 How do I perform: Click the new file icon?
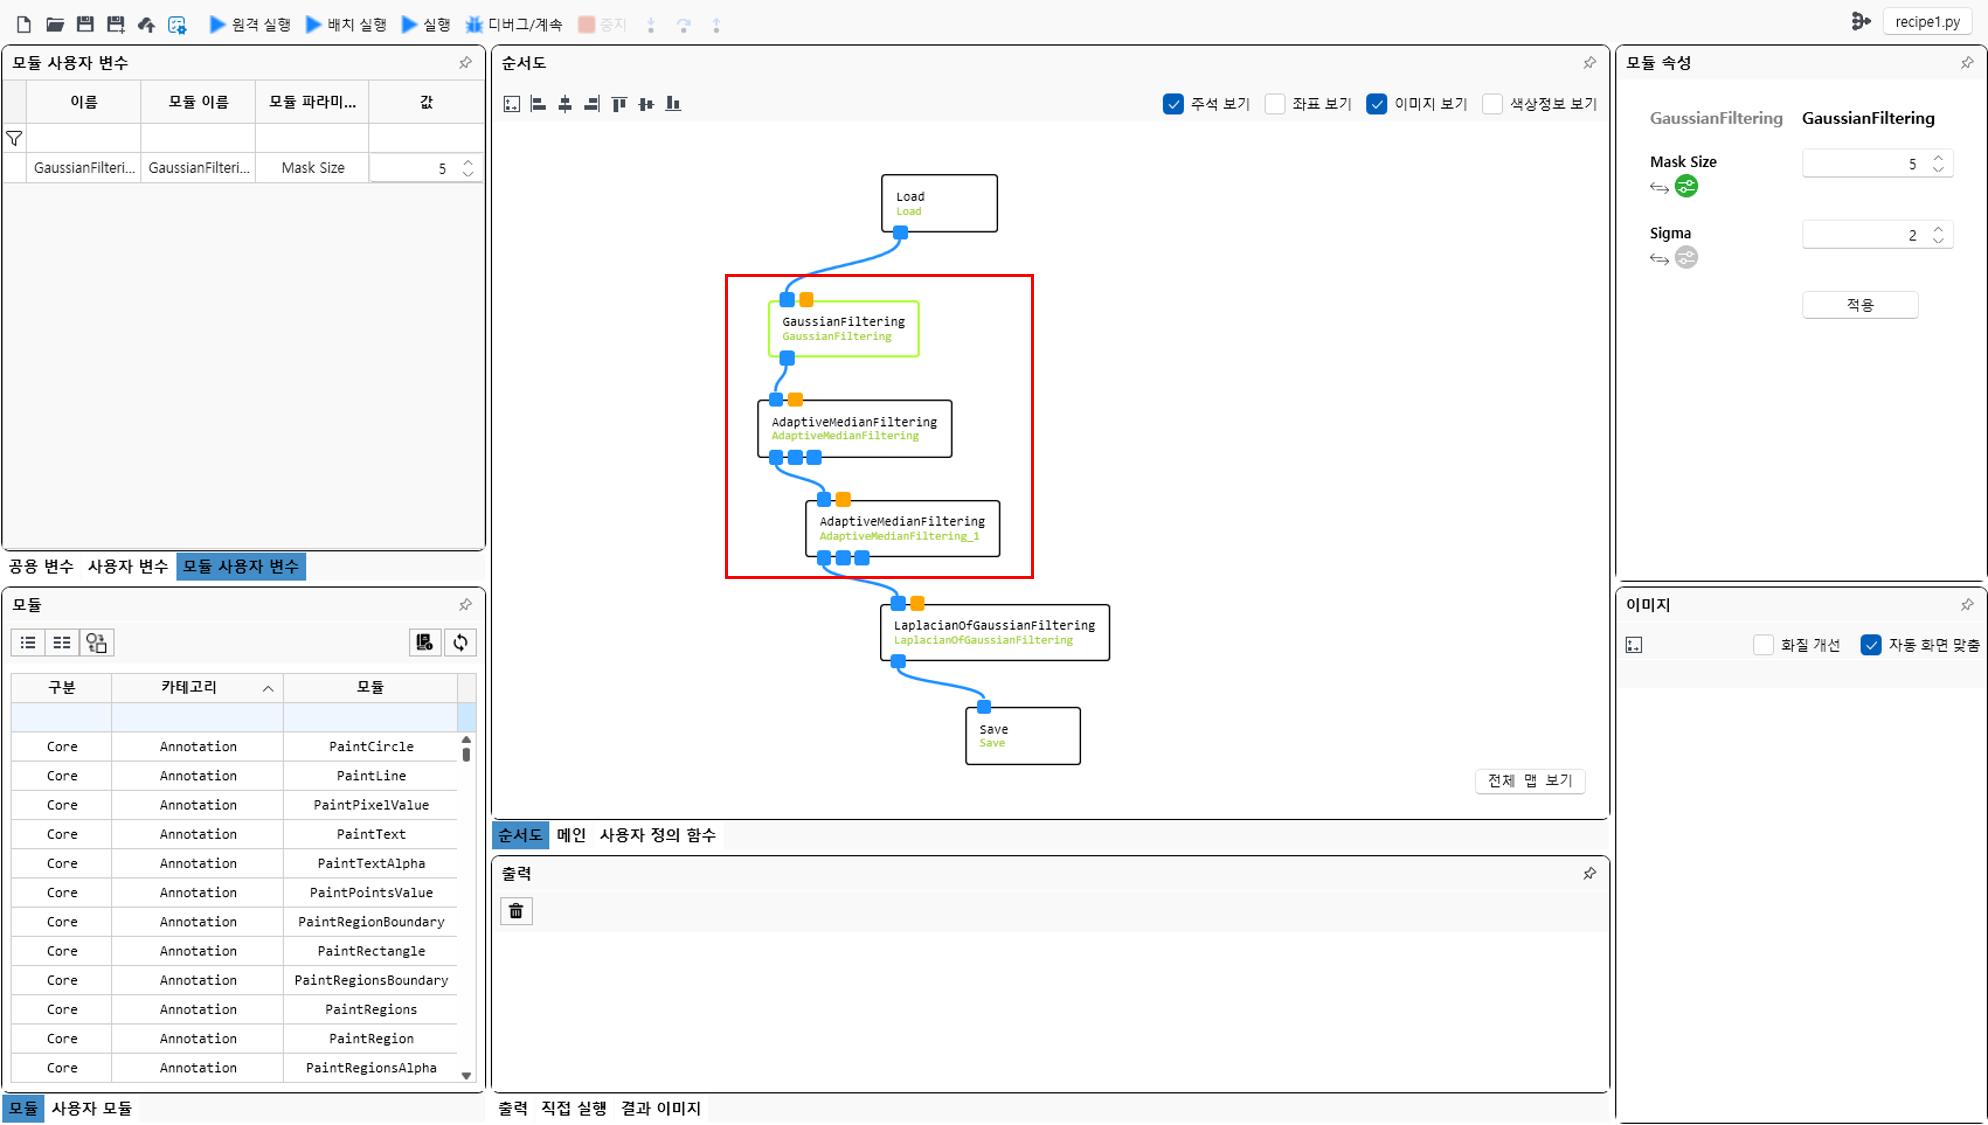[x=24, y=24]
